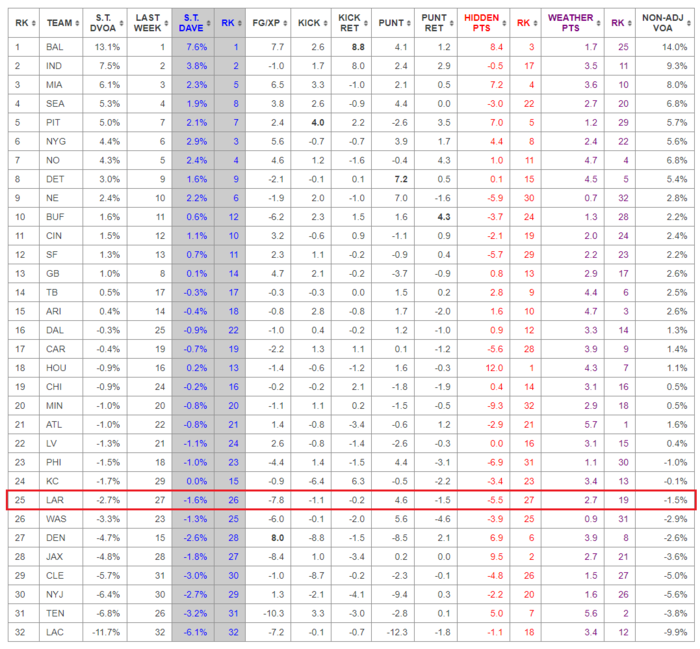Click LAC's -12.3 PUNT value
700x649 pixels.
pos(398,632)
